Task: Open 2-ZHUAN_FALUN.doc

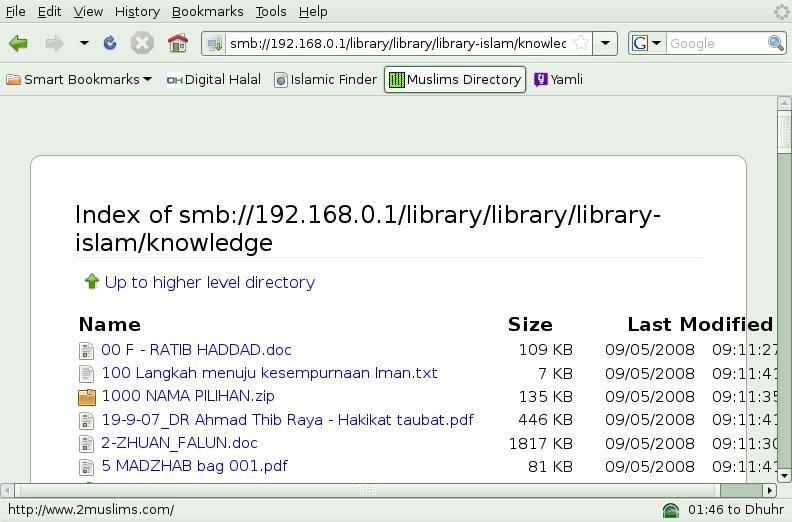Action: tap(179, 443)
